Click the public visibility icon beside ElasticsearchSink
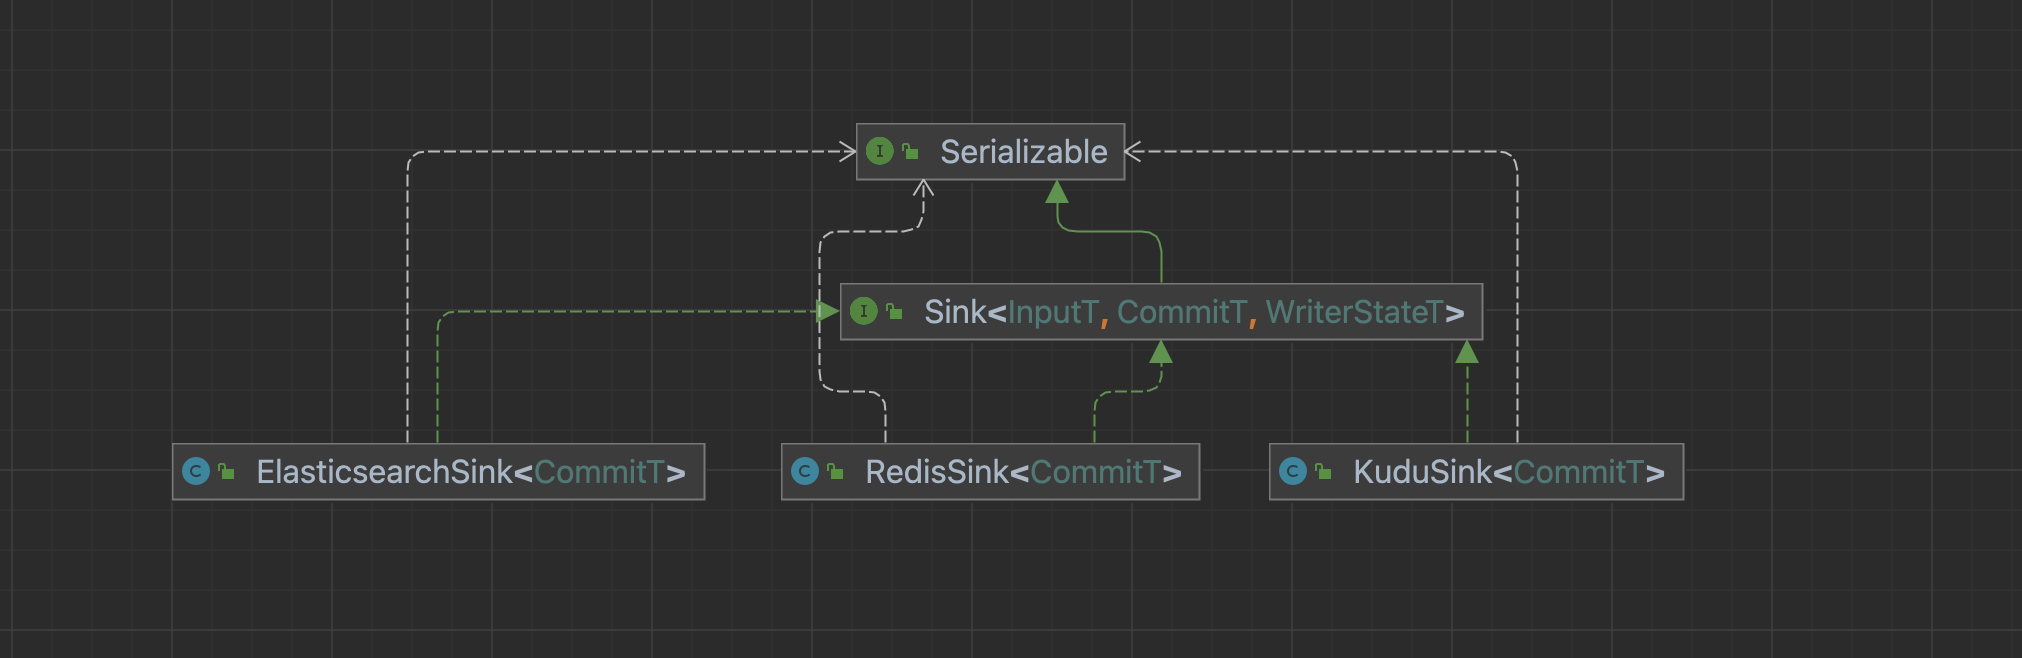Screen dimensions: 2022x658 226,472
